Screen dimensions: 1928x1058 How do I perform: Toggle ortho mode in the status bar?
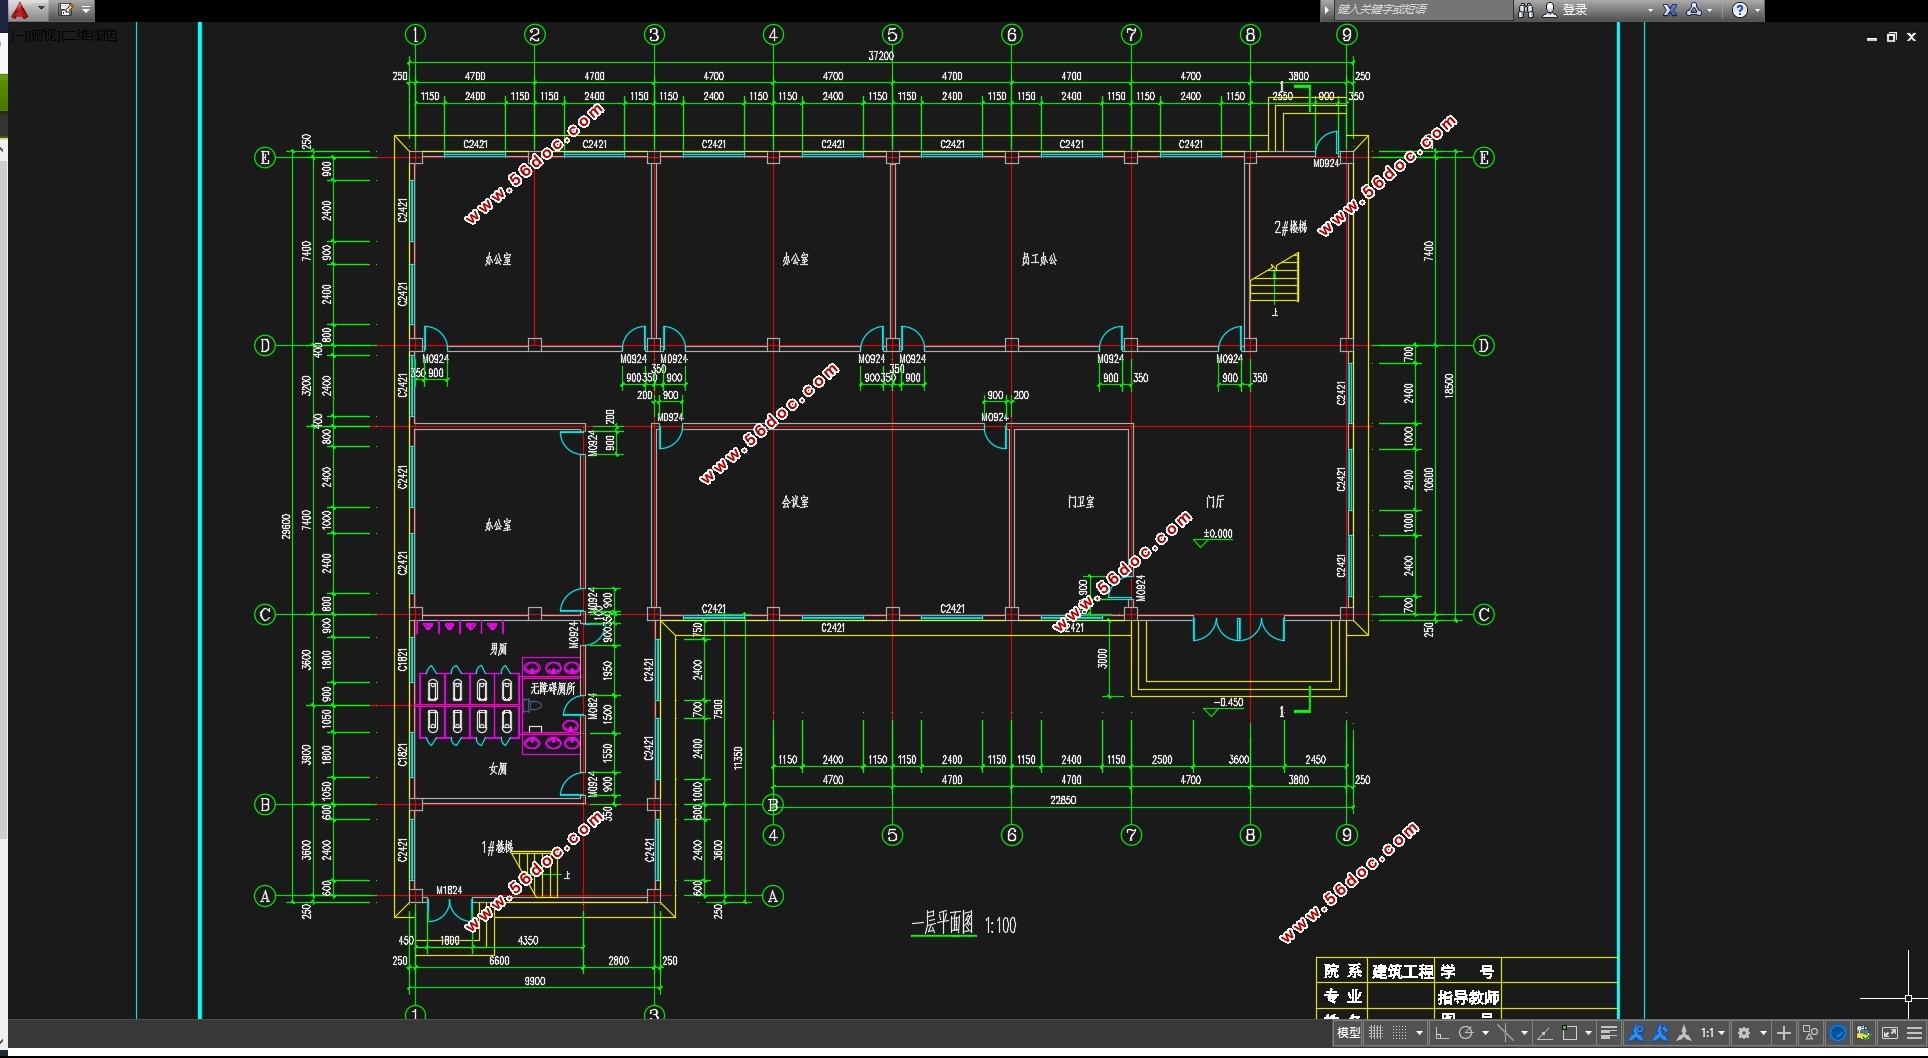coord(1441,1033)
